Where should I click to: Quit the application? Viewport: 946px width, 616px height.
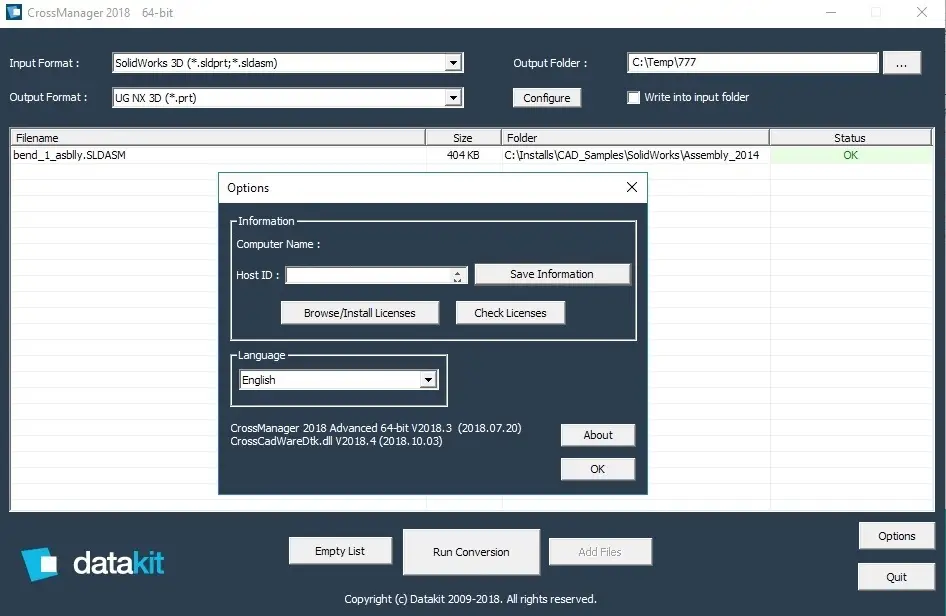897,577
